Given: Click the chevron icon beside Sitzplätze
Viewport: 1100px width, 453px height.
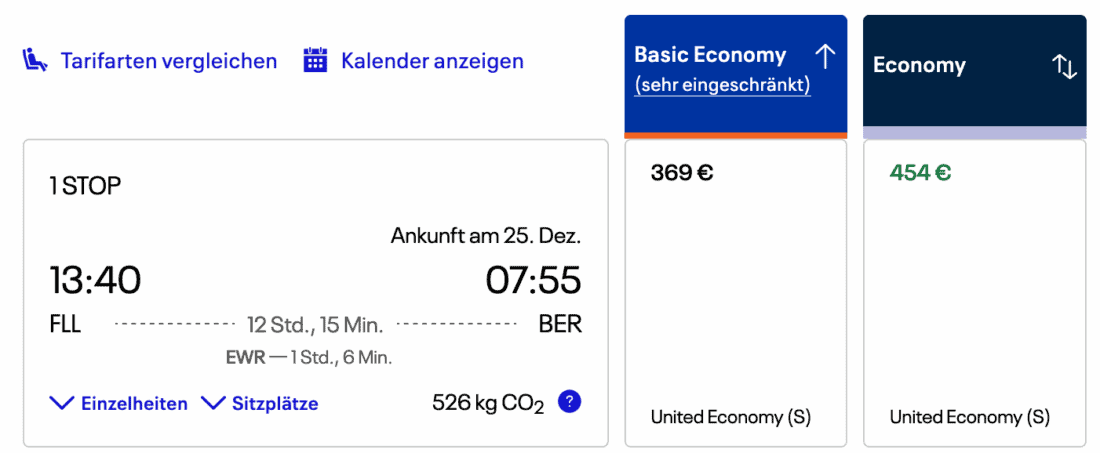Looking at the screenshot, I should click(213, 403).
